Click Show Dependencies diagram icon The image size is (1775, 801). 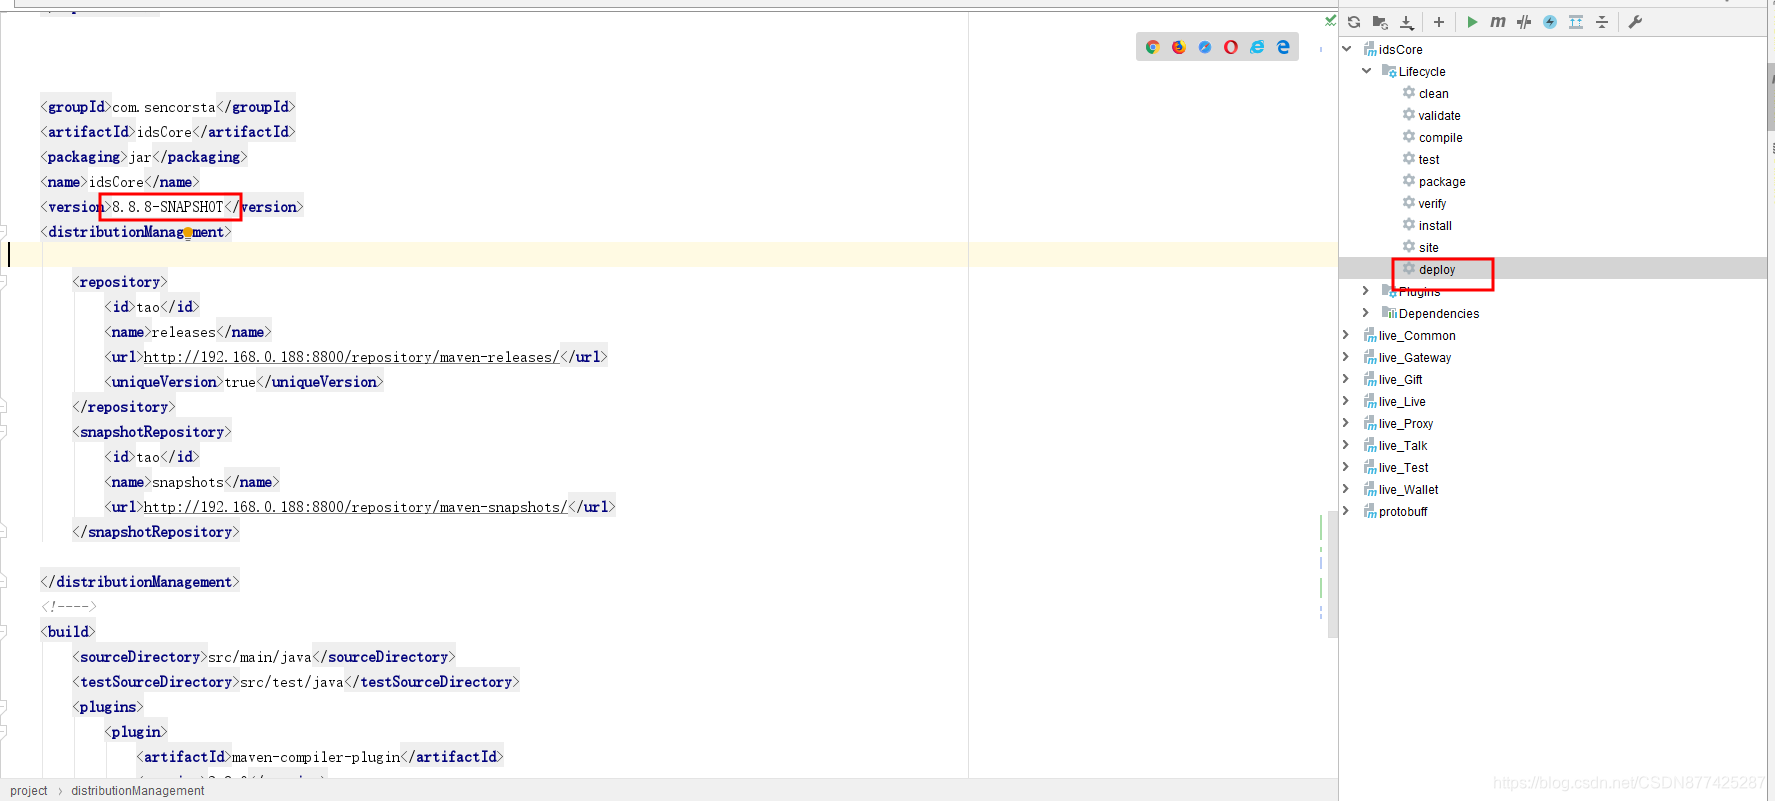(1576, 22)
